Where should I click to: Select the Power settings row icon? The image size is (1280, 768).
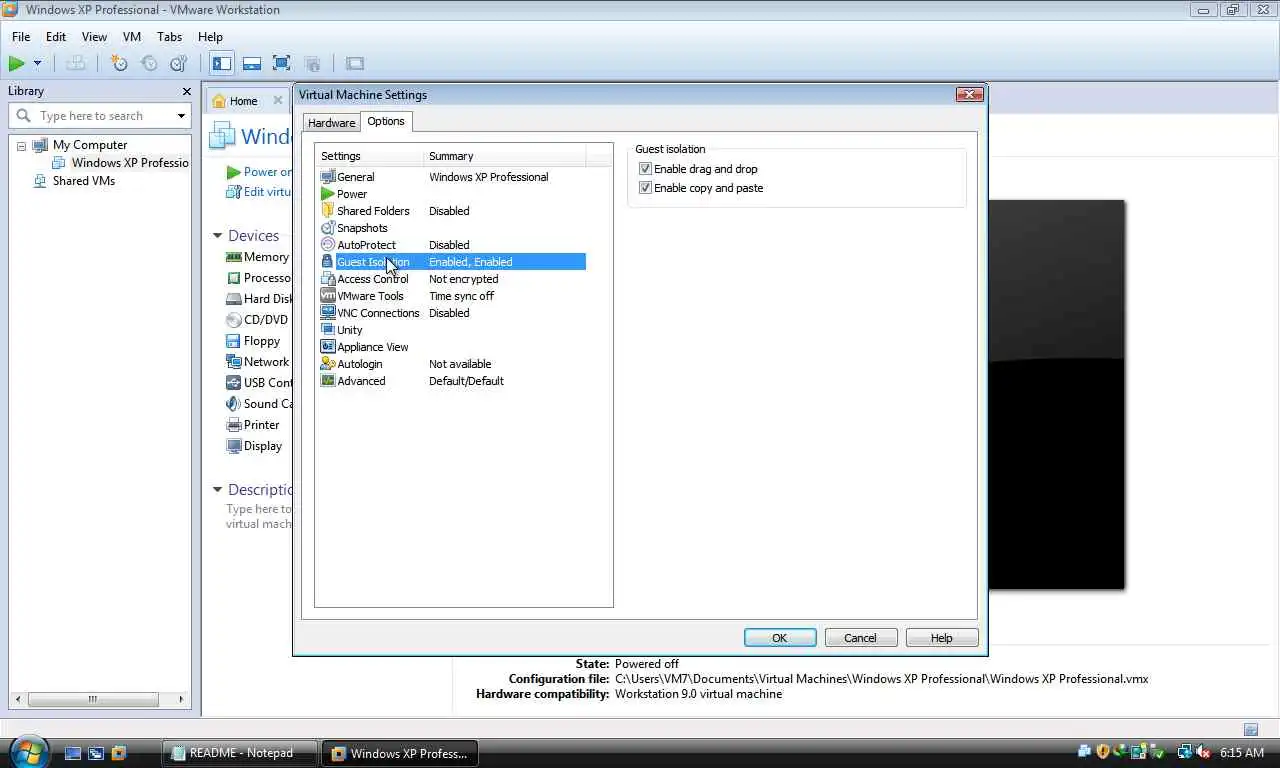[328, 194]
